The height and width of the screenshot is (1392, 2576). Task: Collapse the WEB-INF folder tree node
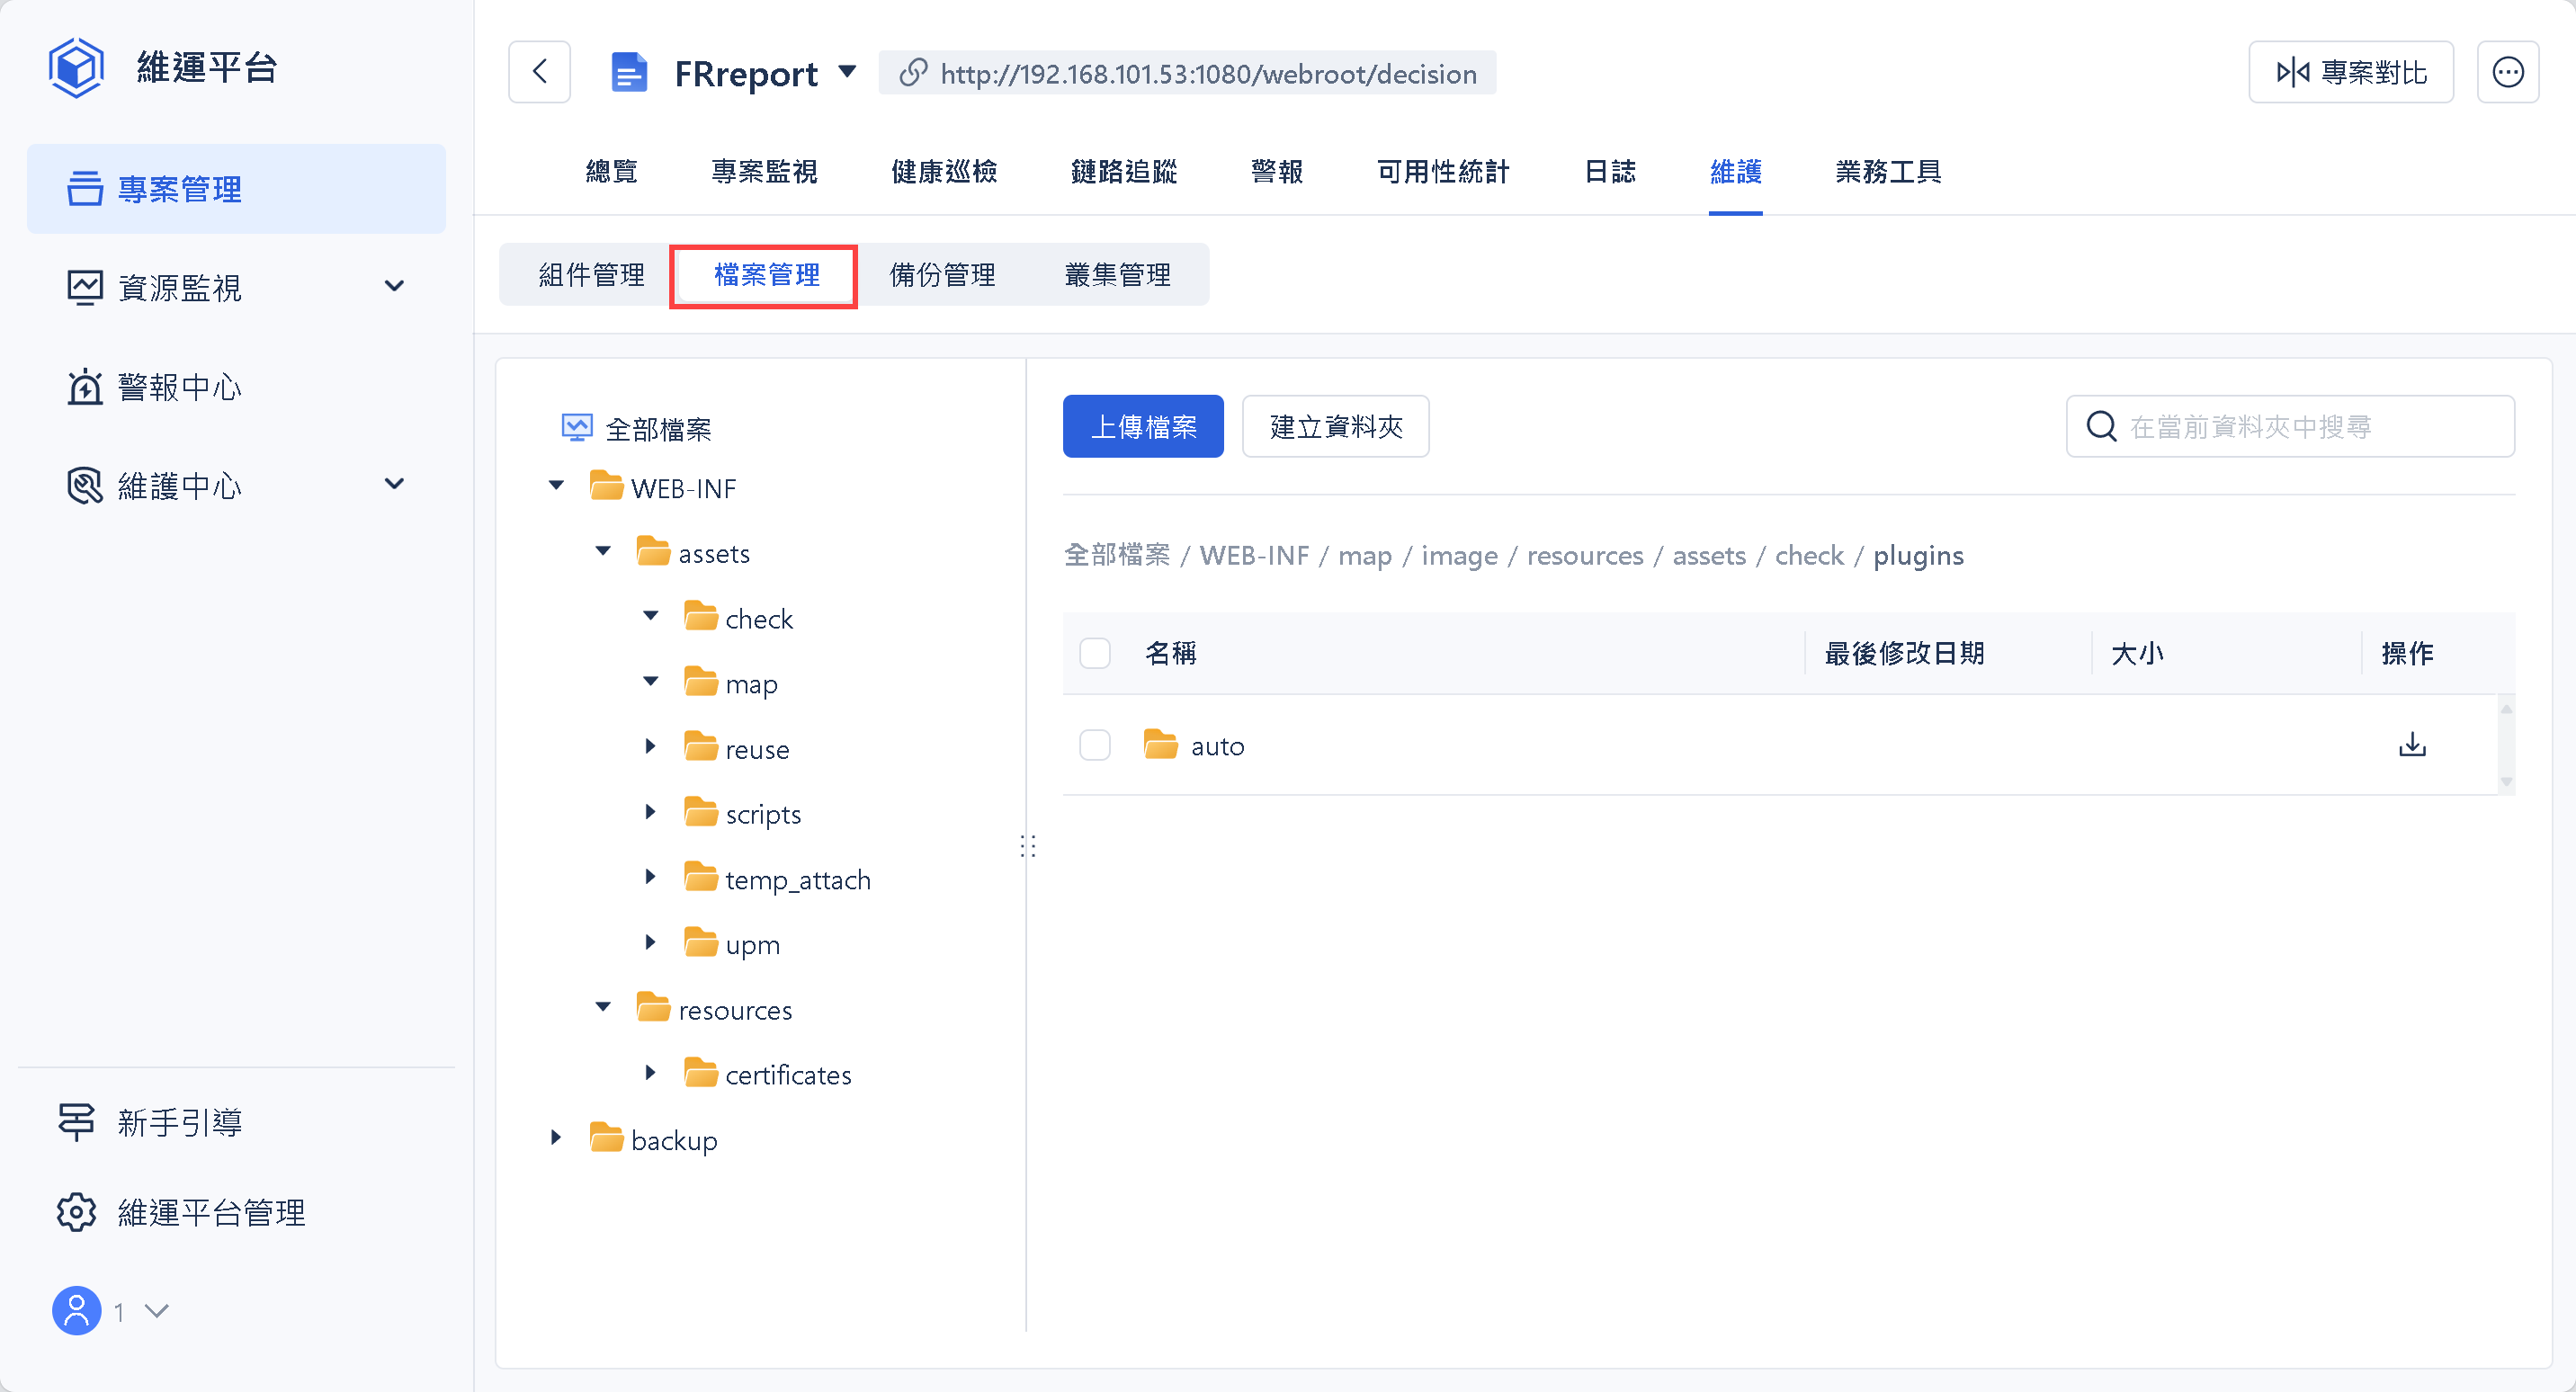point(556,487)
